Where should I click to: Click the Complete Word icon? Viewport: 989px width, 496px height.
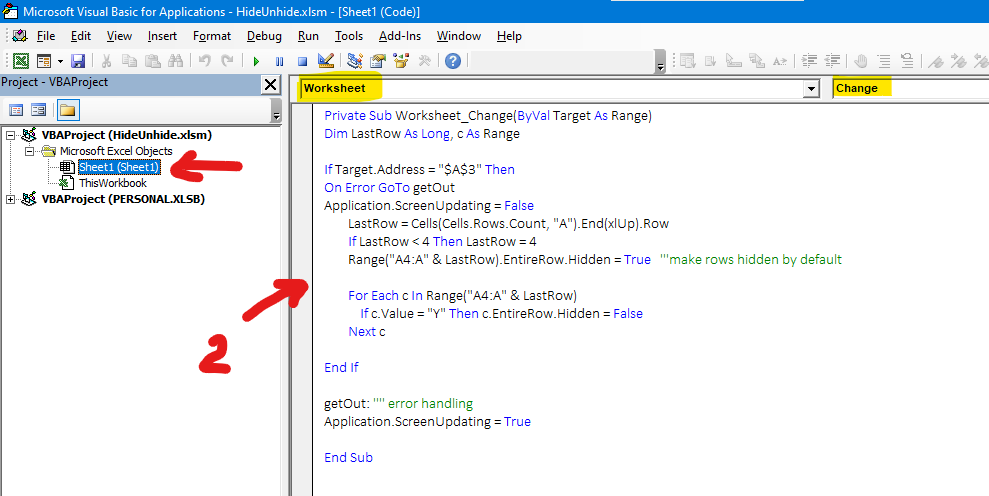point(780,61)
